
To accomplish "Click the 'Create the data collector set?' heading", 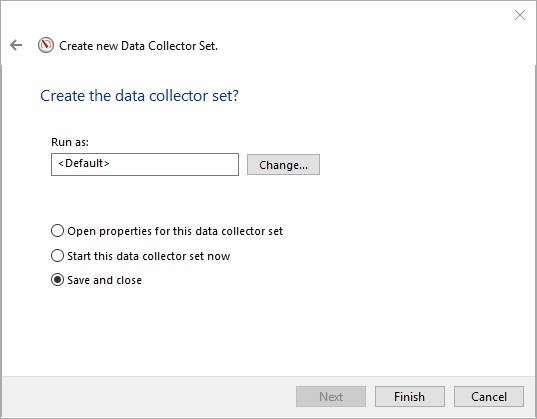I will [139, 96].
